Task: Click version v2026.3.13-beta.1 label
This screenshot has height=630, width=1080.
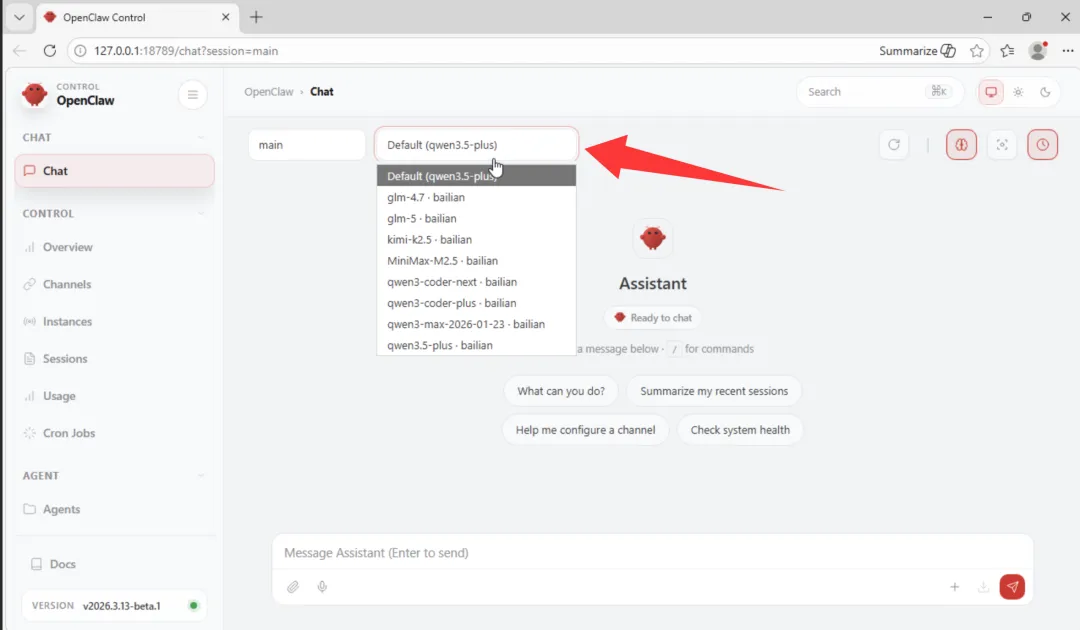Action: coord(121,606)
